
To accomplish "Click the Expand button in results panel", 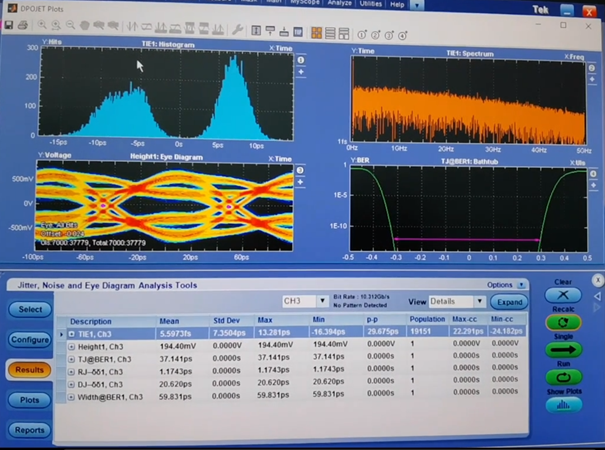I will 508,301.
